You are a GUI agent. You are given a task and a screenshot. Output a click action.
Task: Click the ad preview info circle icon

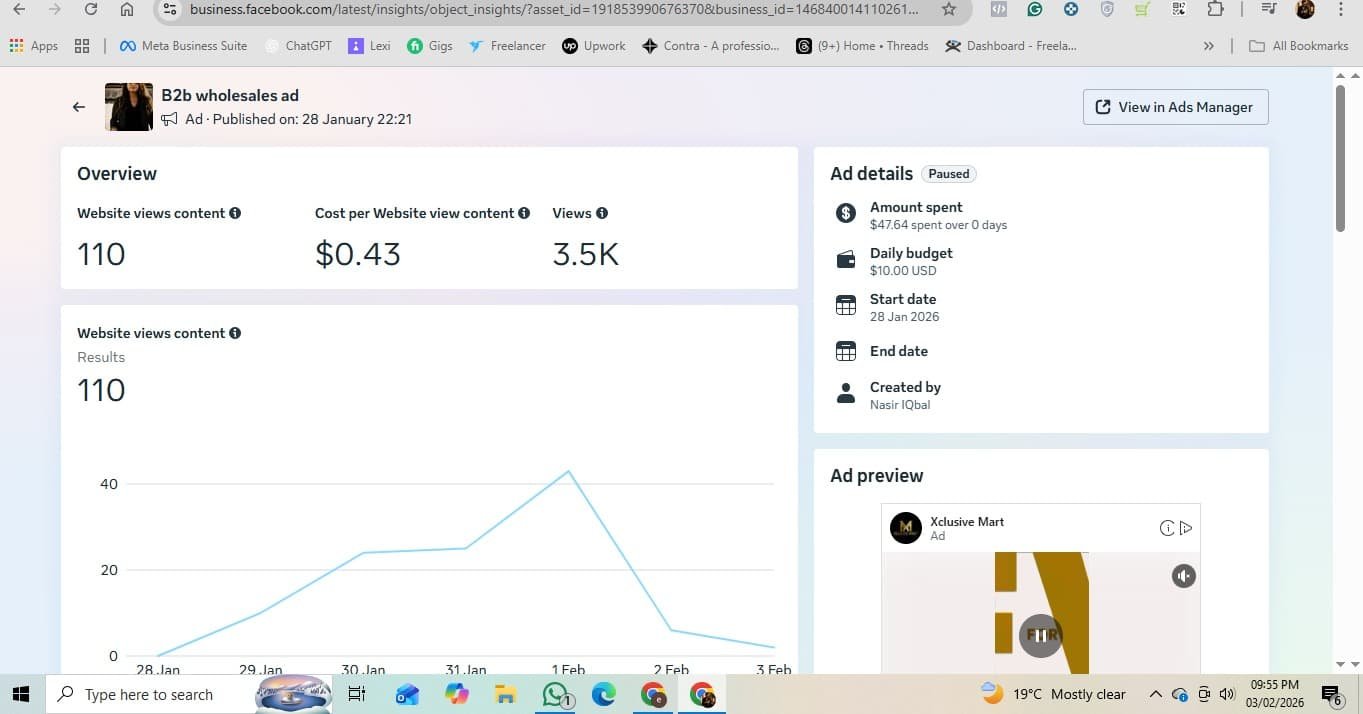pyautogui.click(x=1167, y=528)
